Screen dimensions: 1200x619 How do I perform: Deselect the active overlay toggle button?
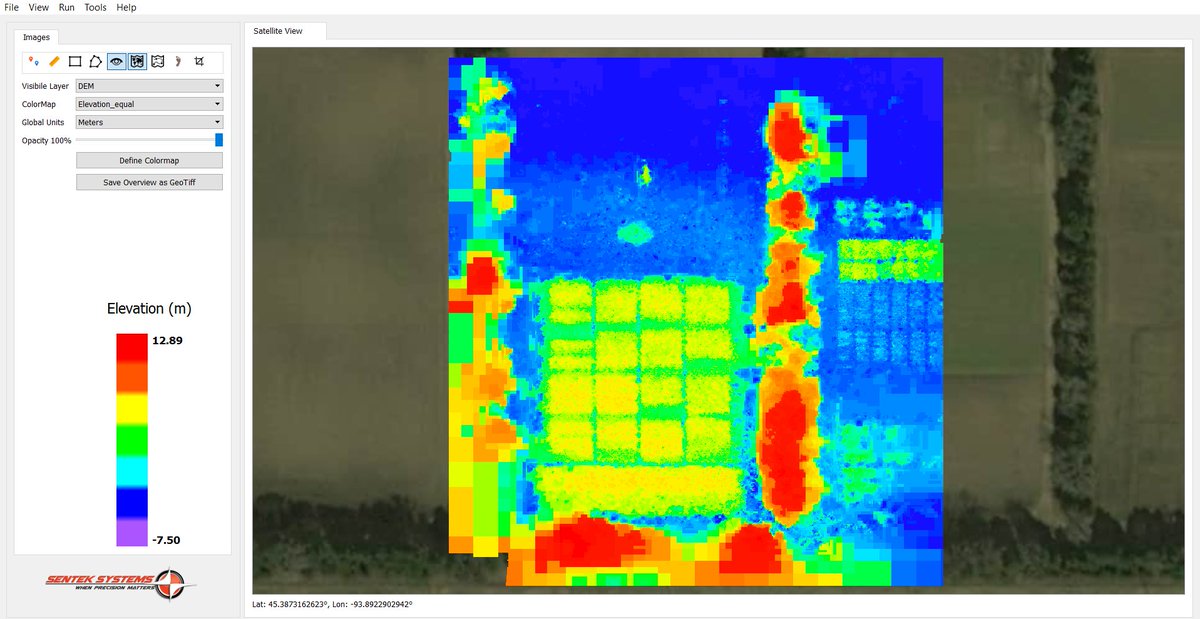point(136,61)
